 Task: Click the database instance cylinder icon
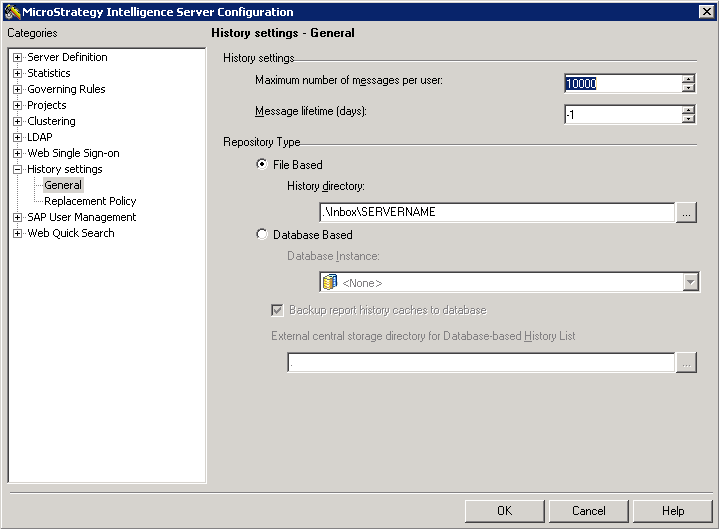(330, 282)
